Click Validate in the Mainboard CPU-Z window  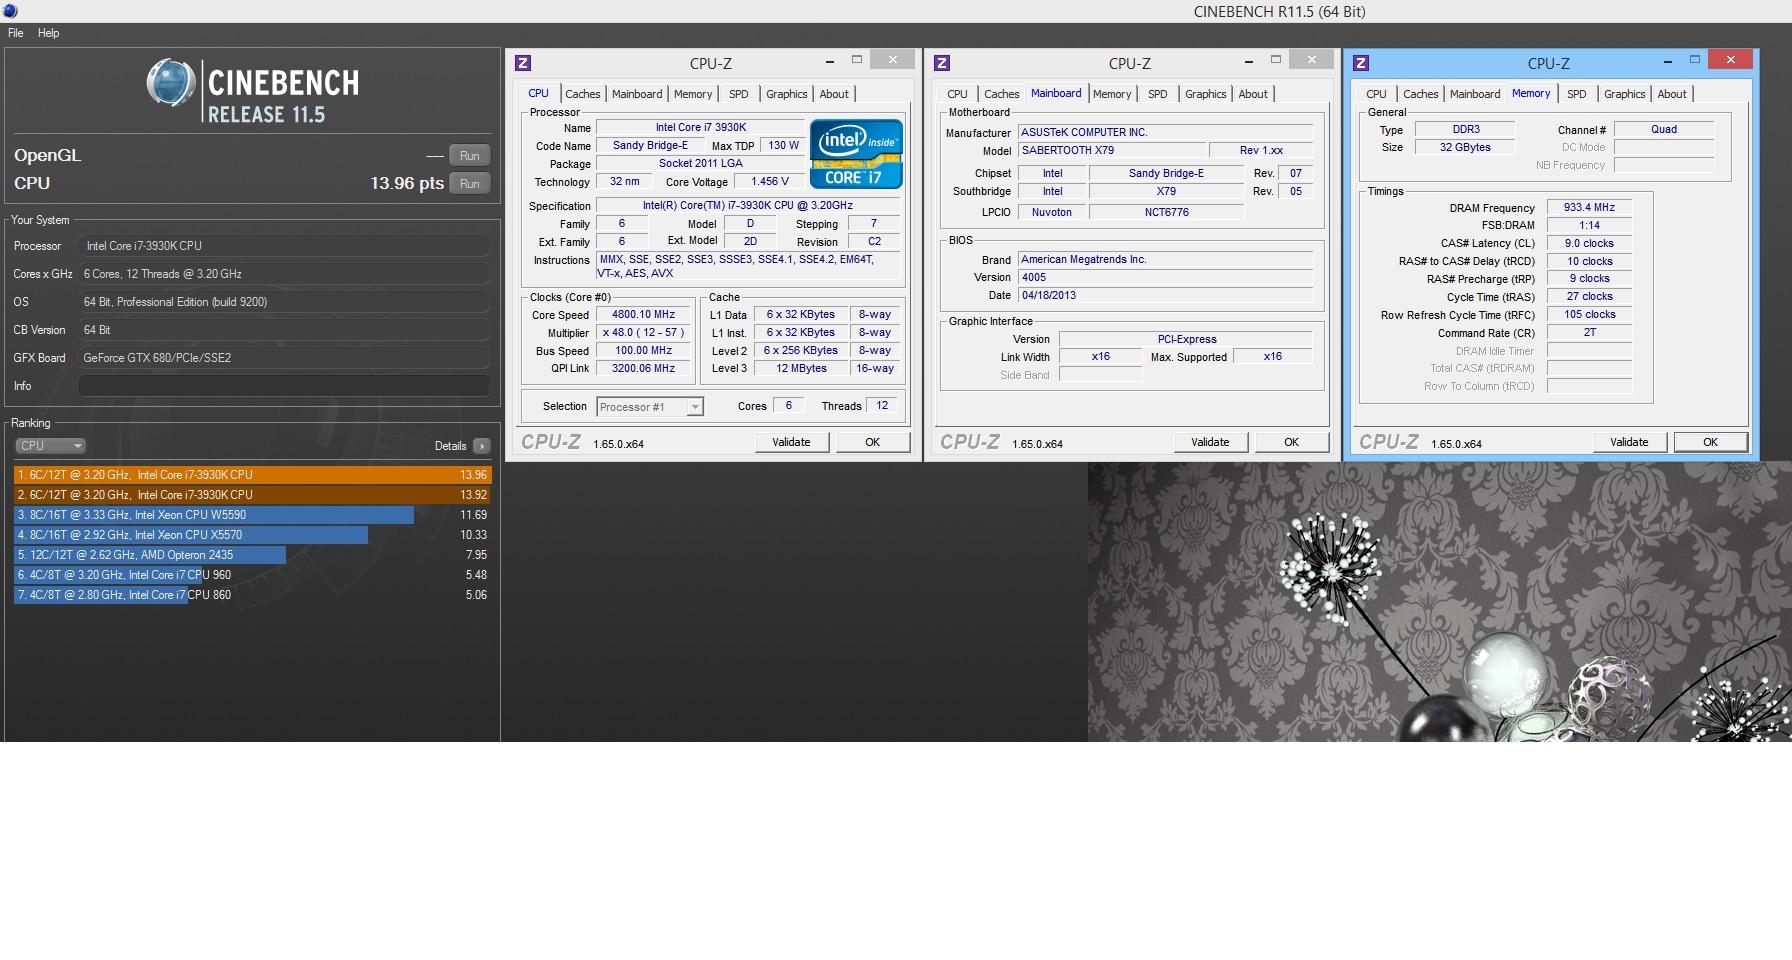click(1210, 442)
